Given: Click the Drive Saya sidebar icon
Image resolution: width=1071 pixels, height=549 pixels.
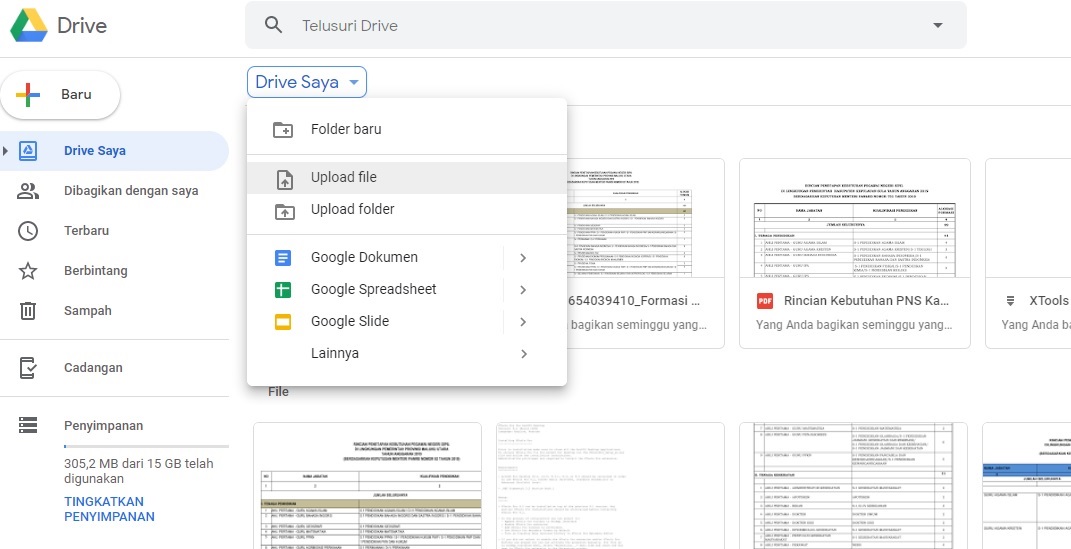Looking at the screenshot, I should [x=27, y=151].
